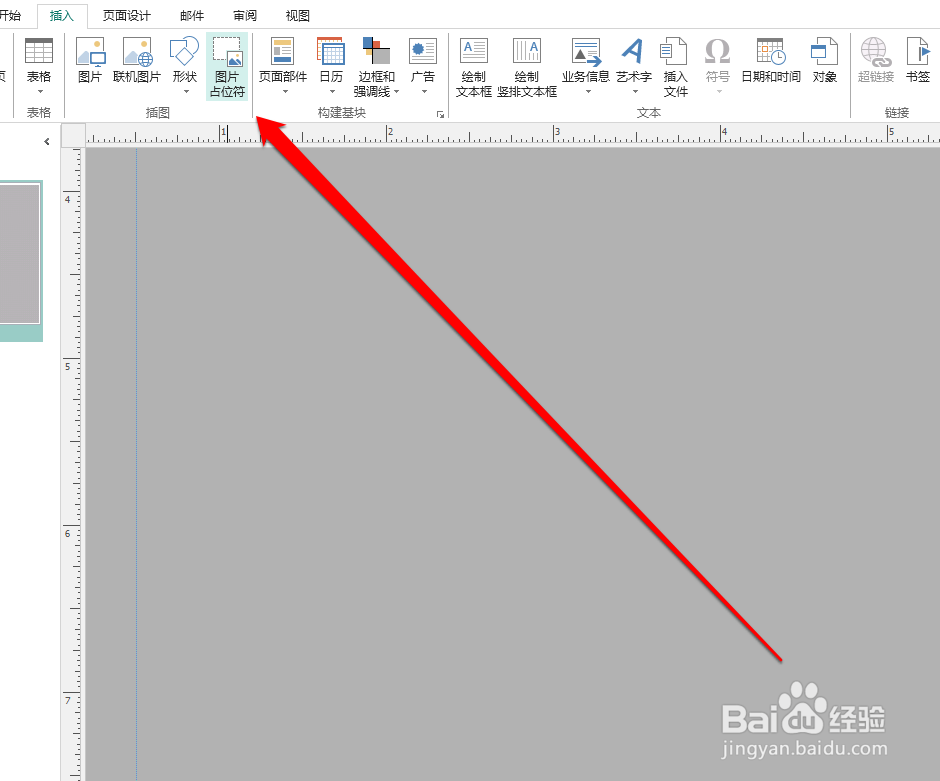Switch to the 页面设计 tab
Viewport: 940px width, 781px height.
126,16
